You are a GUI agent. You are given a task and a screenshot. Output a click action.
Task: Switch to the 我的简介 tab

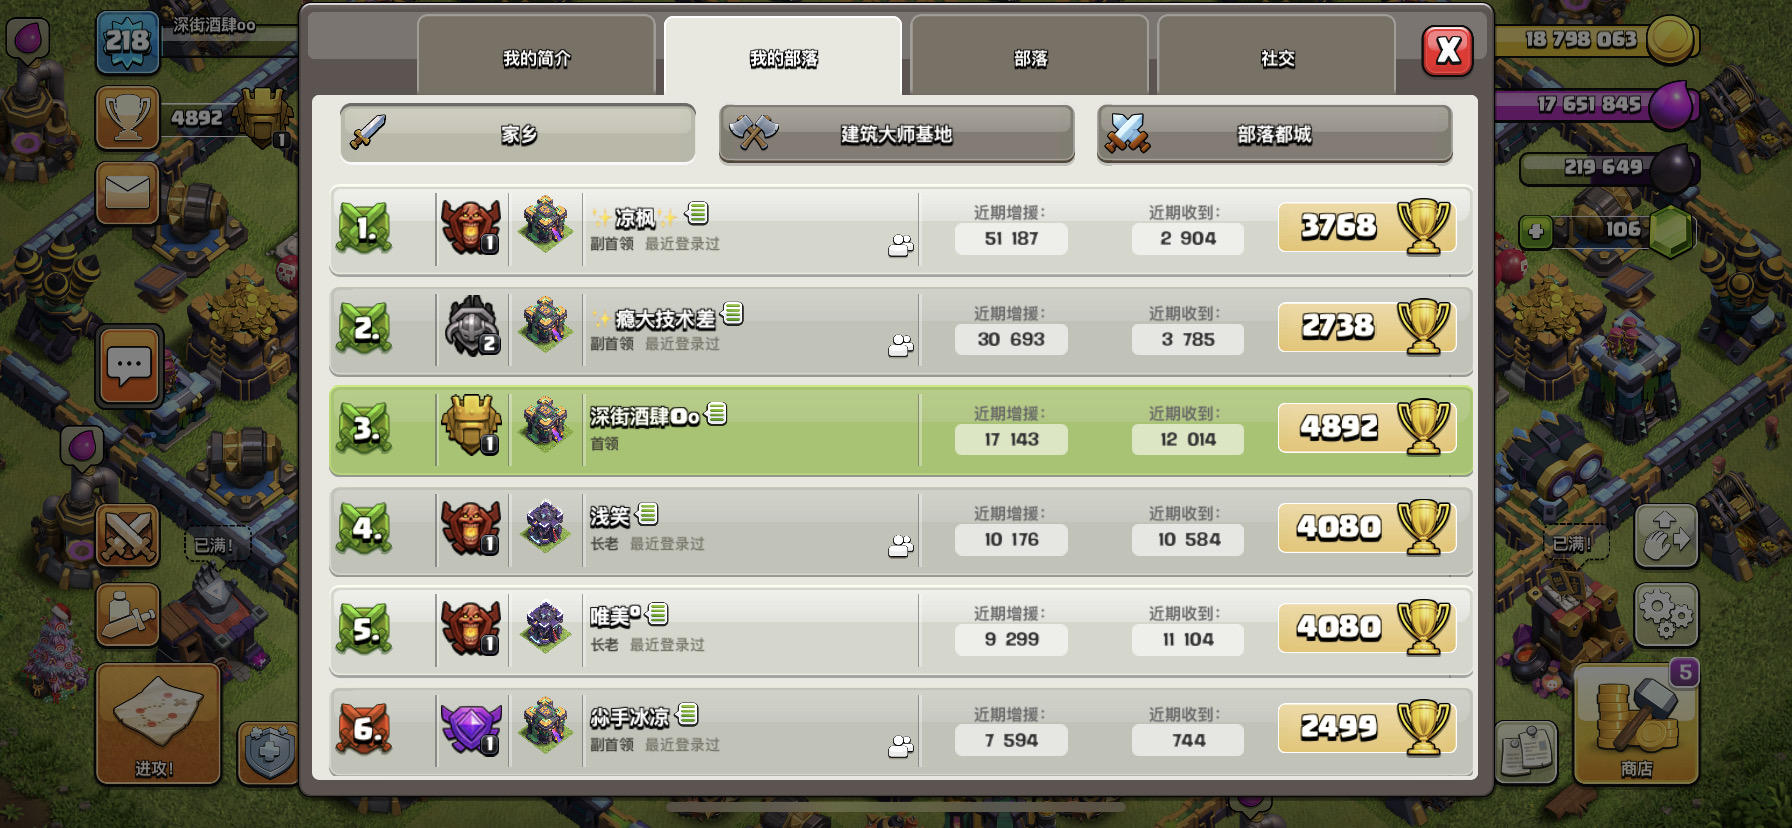[x=536, y=57]
